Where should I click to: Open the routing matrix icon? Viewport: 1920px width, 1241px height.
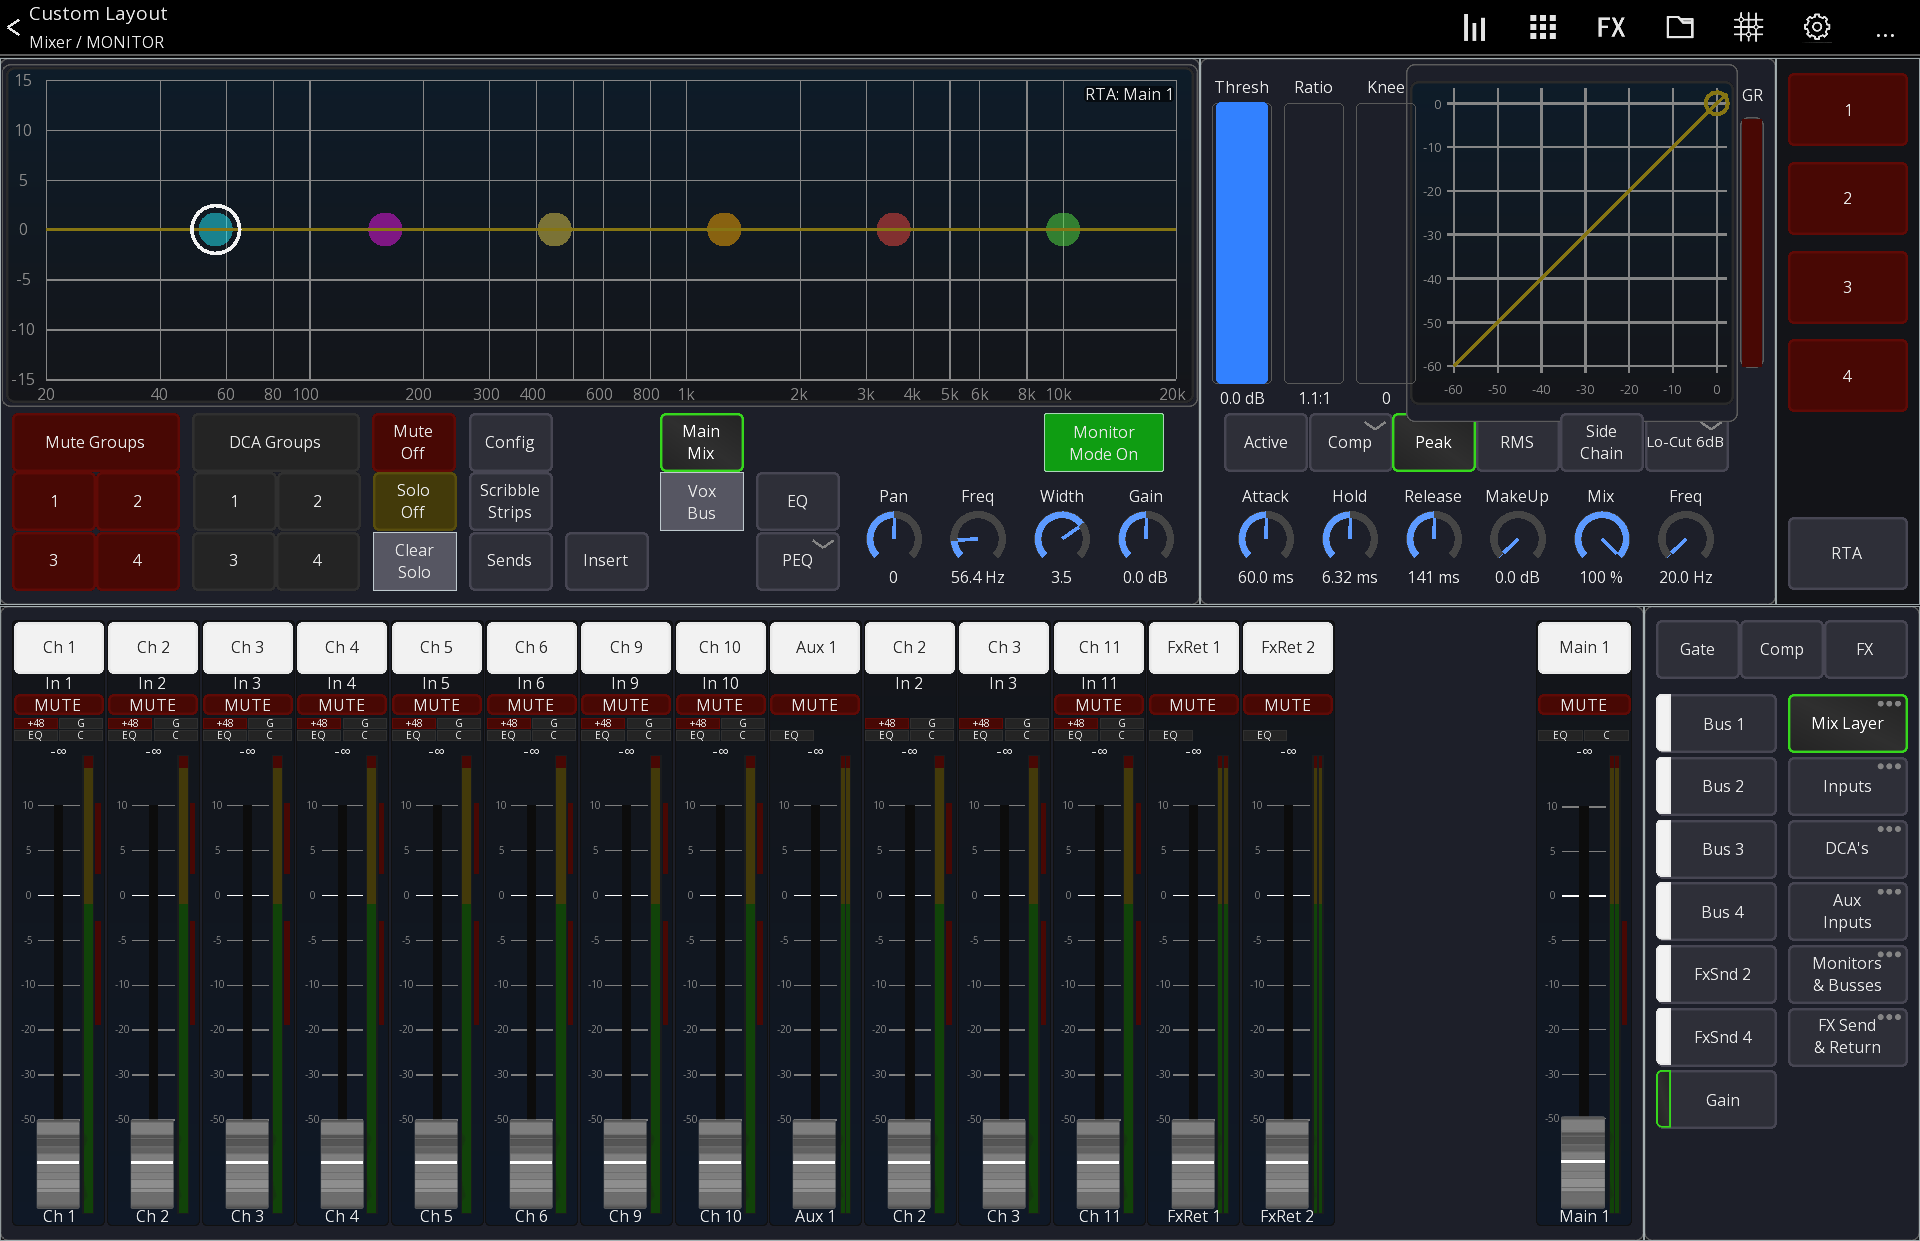1748,27
